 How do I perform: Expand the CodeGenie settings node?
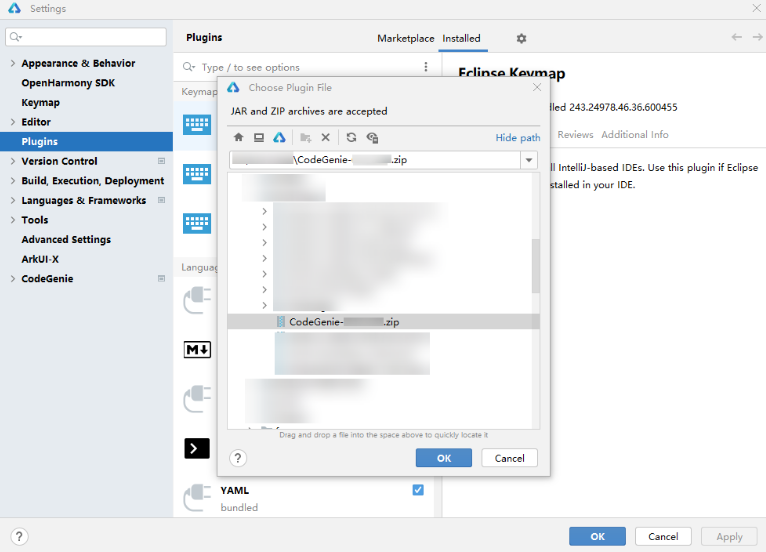pyautogui.click(x=13, y=278)
